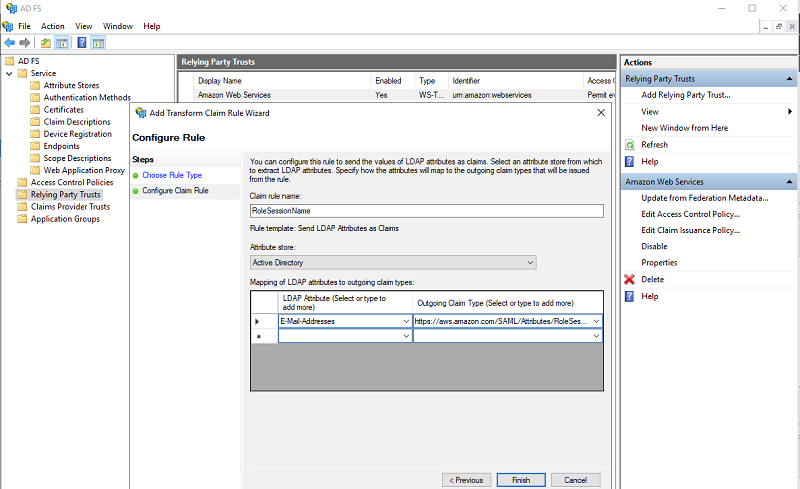The image size is (800, 489).
Task: Open the Attribute store dropdown
Action: click(x=530, y=262)
